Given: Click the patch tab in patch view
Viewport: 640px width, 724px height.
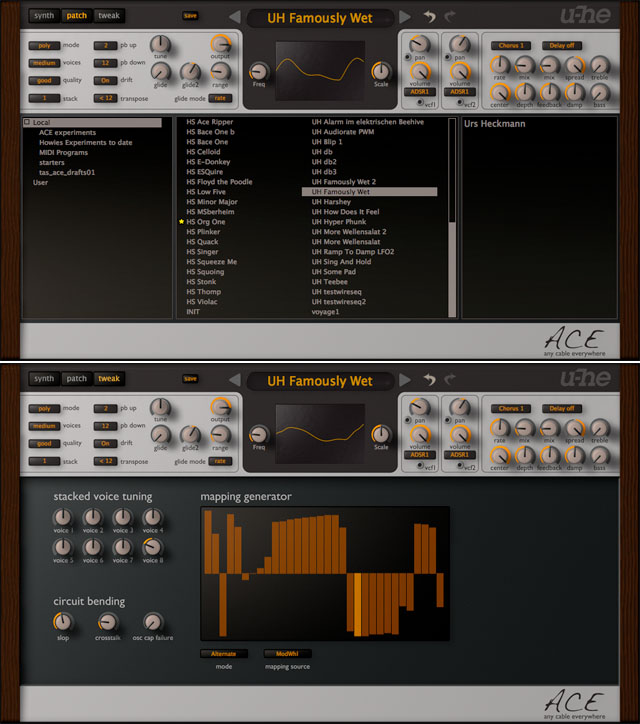Looking at the screenshot, I should [77, 15].
